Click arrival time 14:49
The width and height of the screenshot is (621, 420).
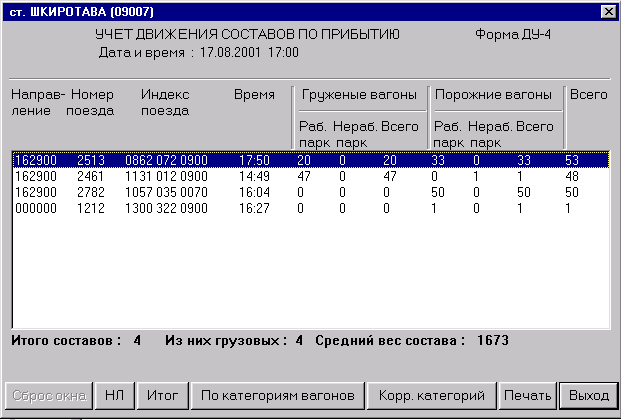click(x=254, y=176)
